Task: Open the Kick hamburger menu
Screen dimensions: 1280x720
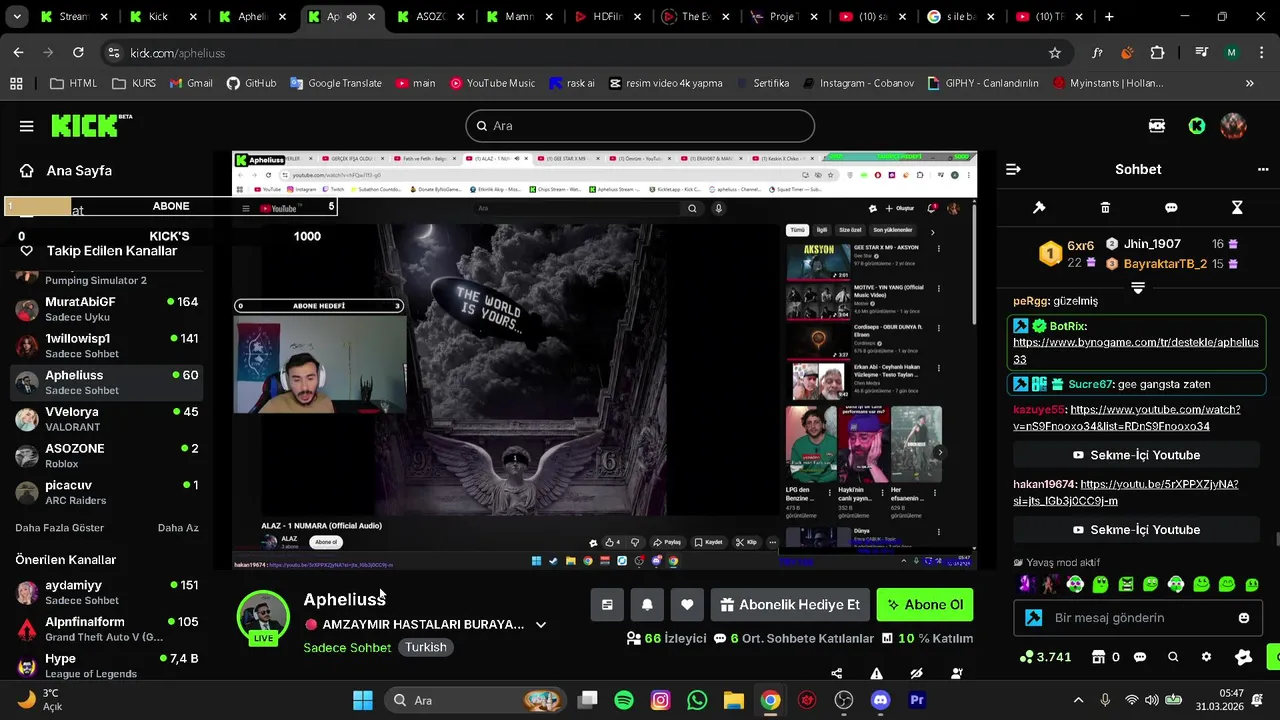Action: coord(27,126)
